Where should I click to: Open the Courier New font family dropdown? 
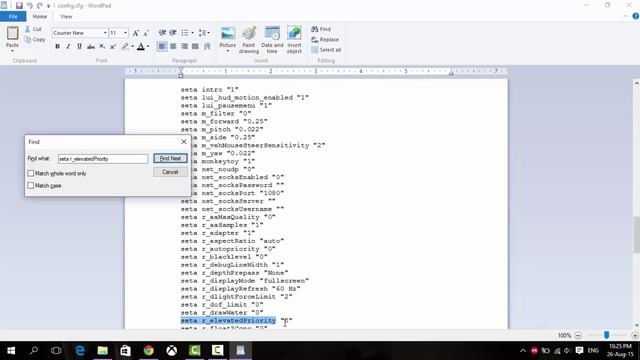point(105,33)
